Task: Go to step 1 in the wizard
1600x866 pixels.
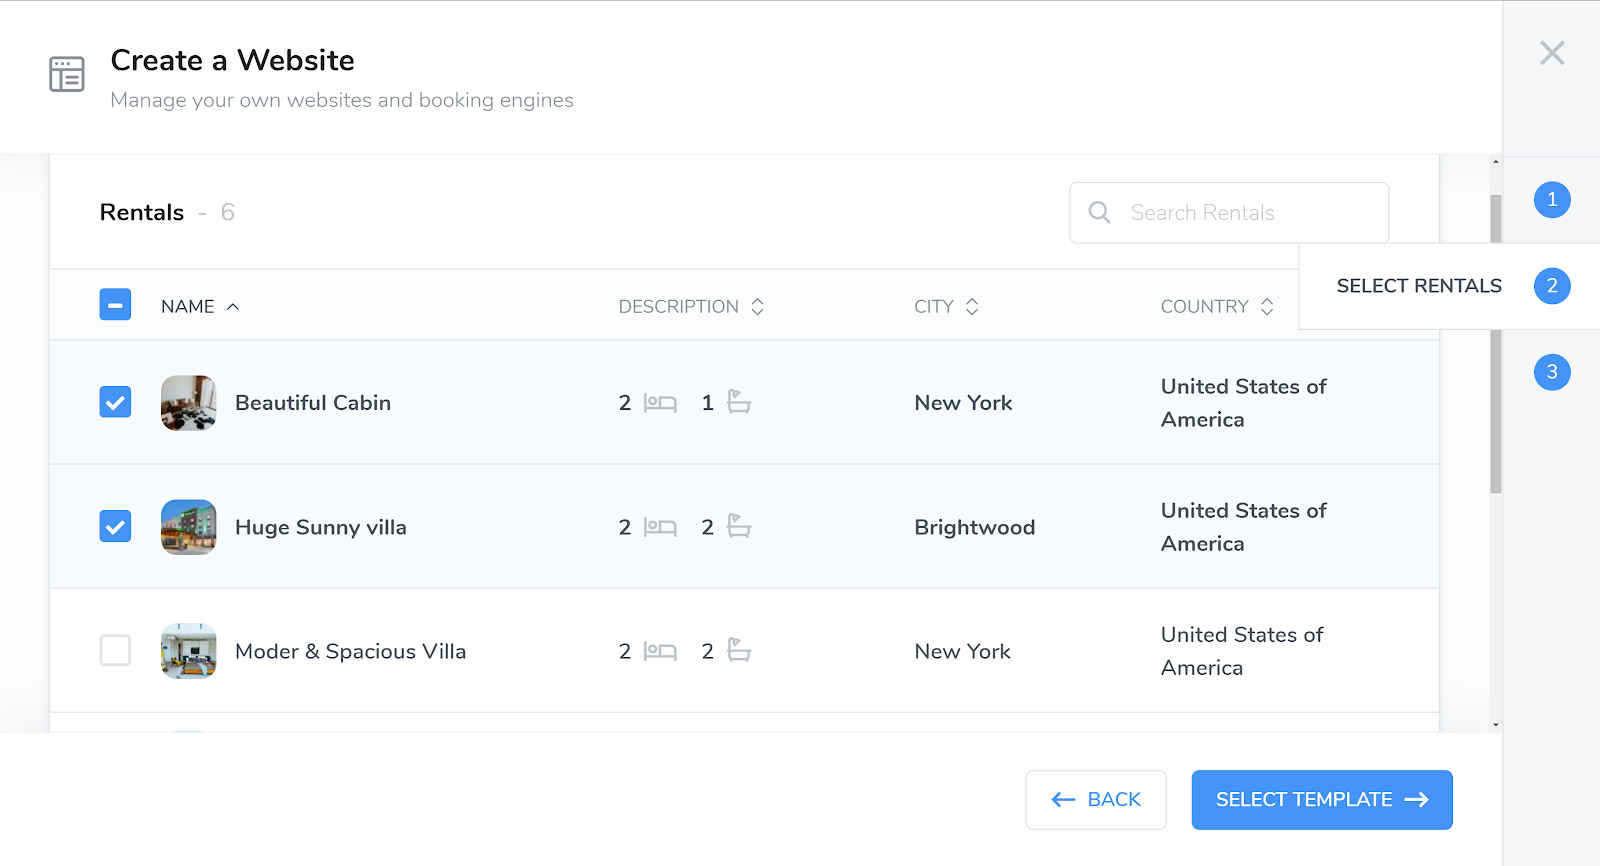Action: pos(1552,200)
